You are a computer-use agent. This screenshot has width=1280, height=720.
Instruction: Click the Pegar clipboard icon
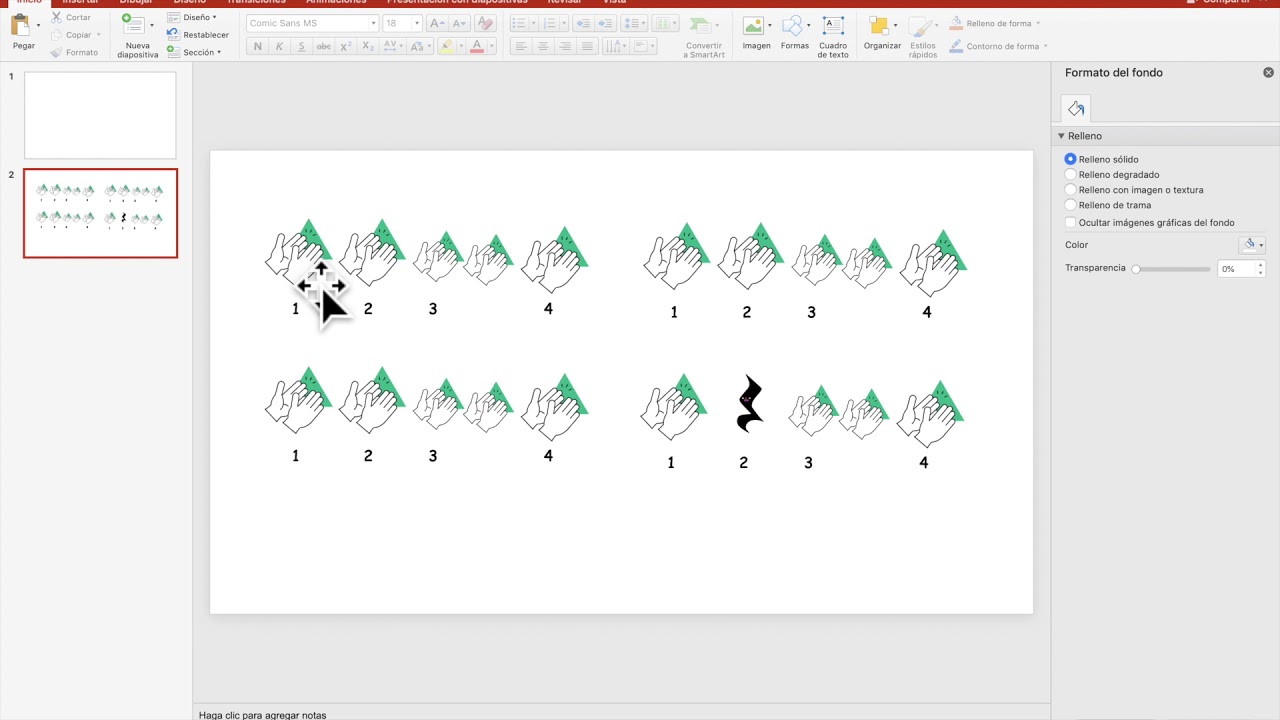(x=22, y=25)
